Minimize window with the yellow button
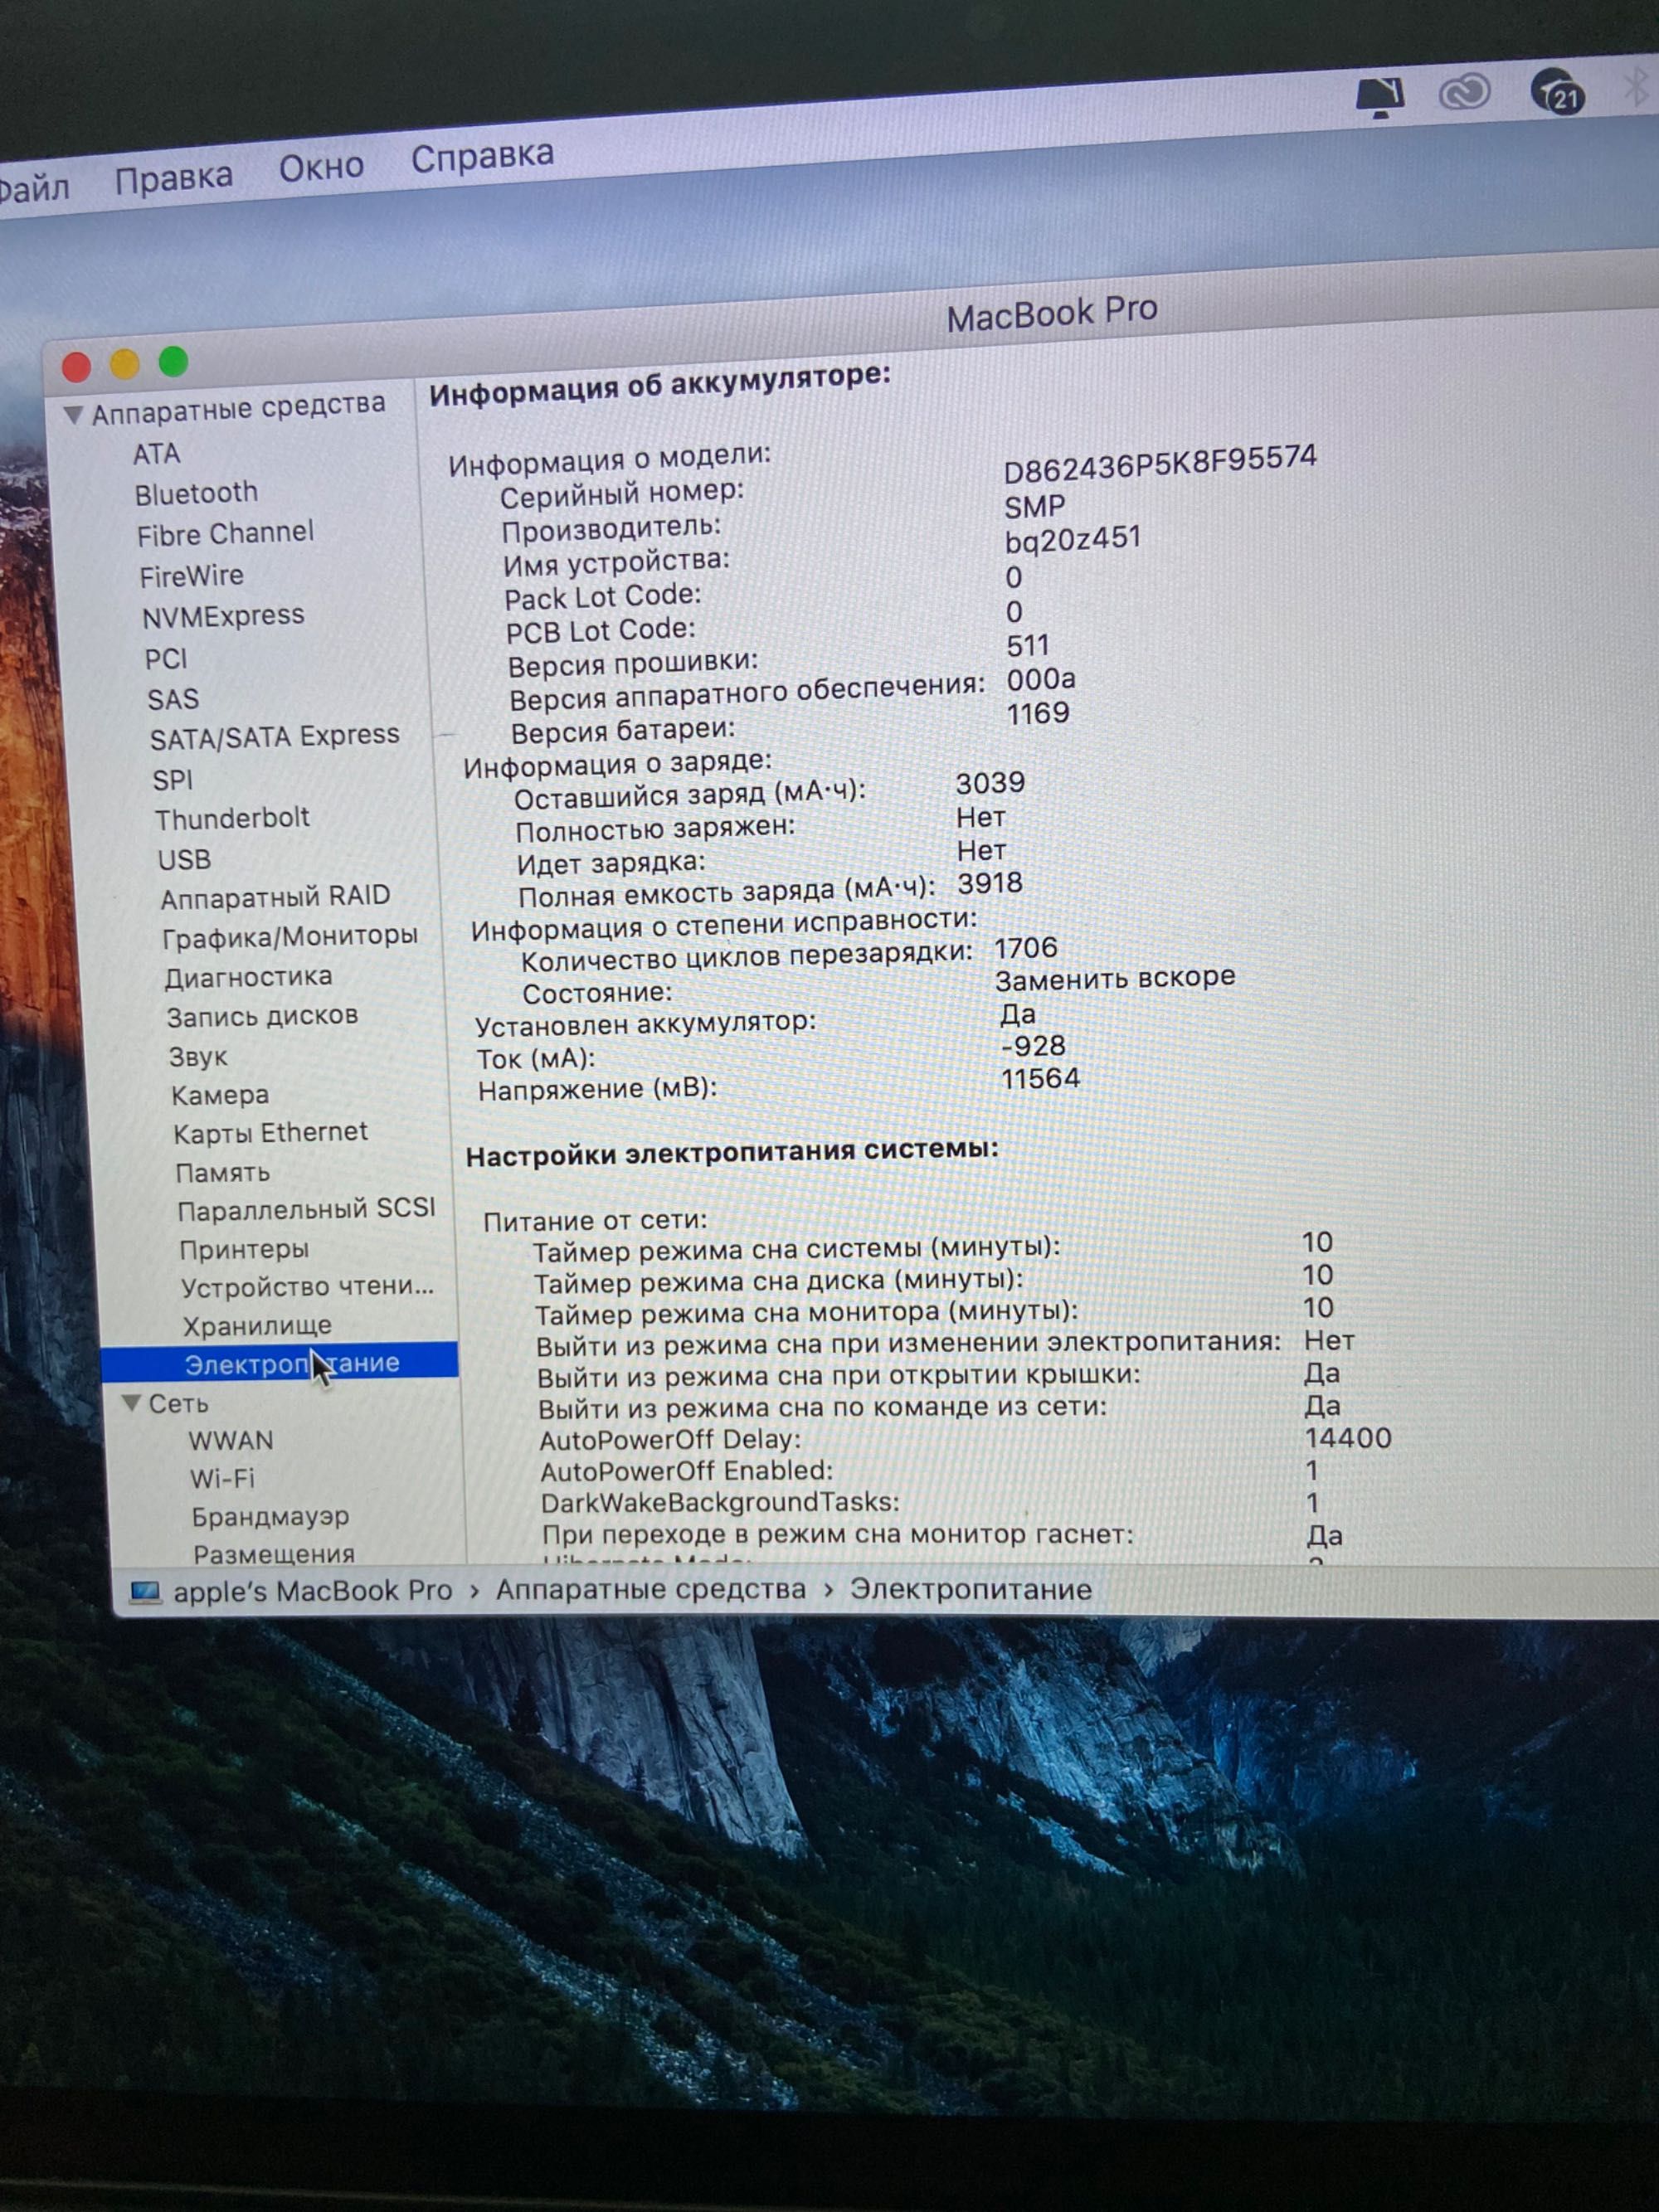This screenshot has height=2212, width=1659. coord(125,364)
